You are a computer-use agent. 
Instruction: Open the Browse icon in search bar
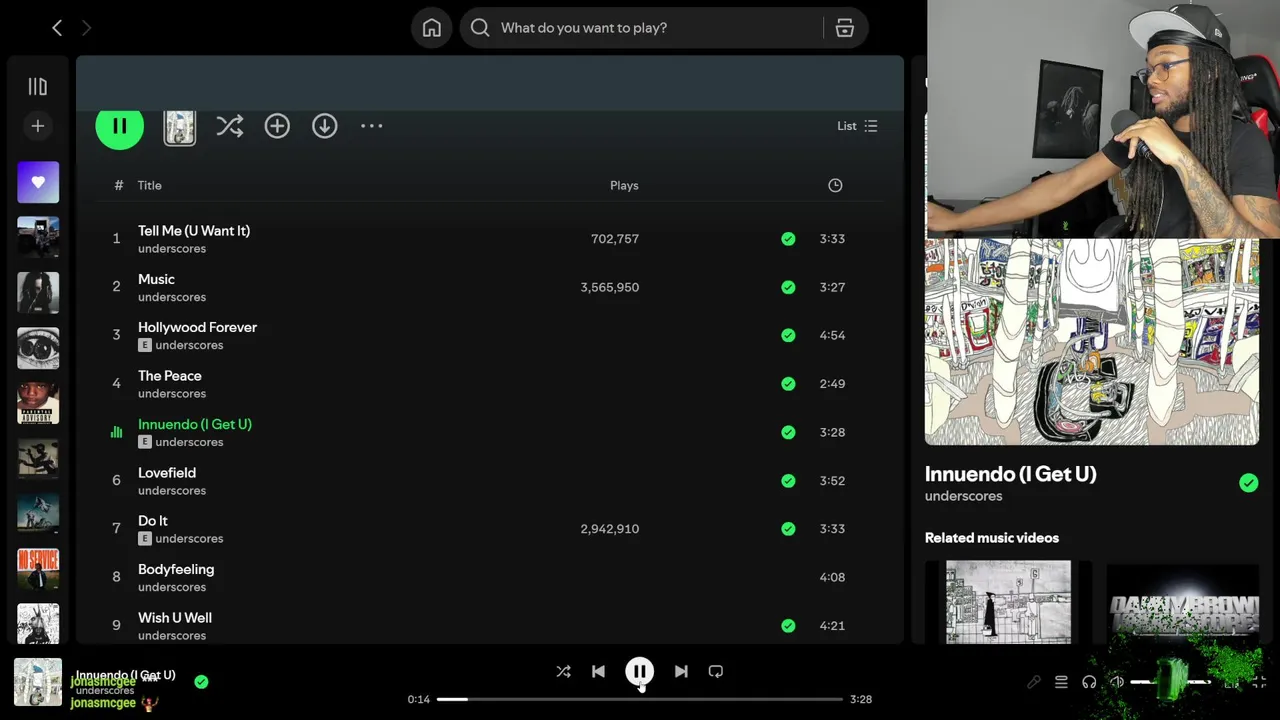[845, 28]
